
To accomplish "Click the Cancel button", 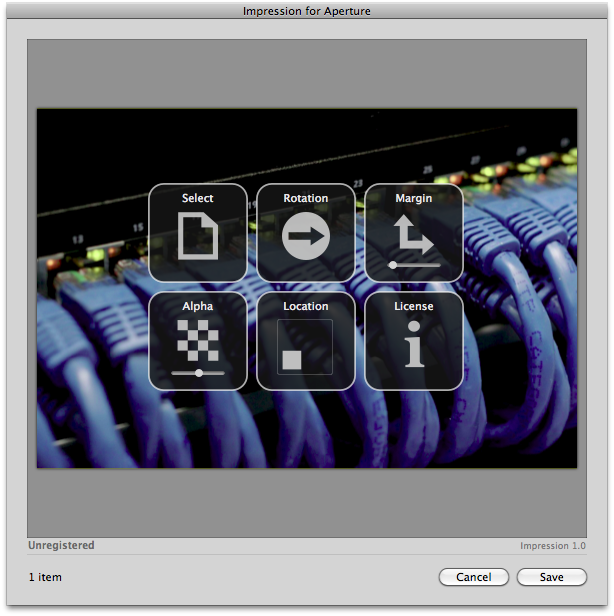I will [x=474, y=577].
